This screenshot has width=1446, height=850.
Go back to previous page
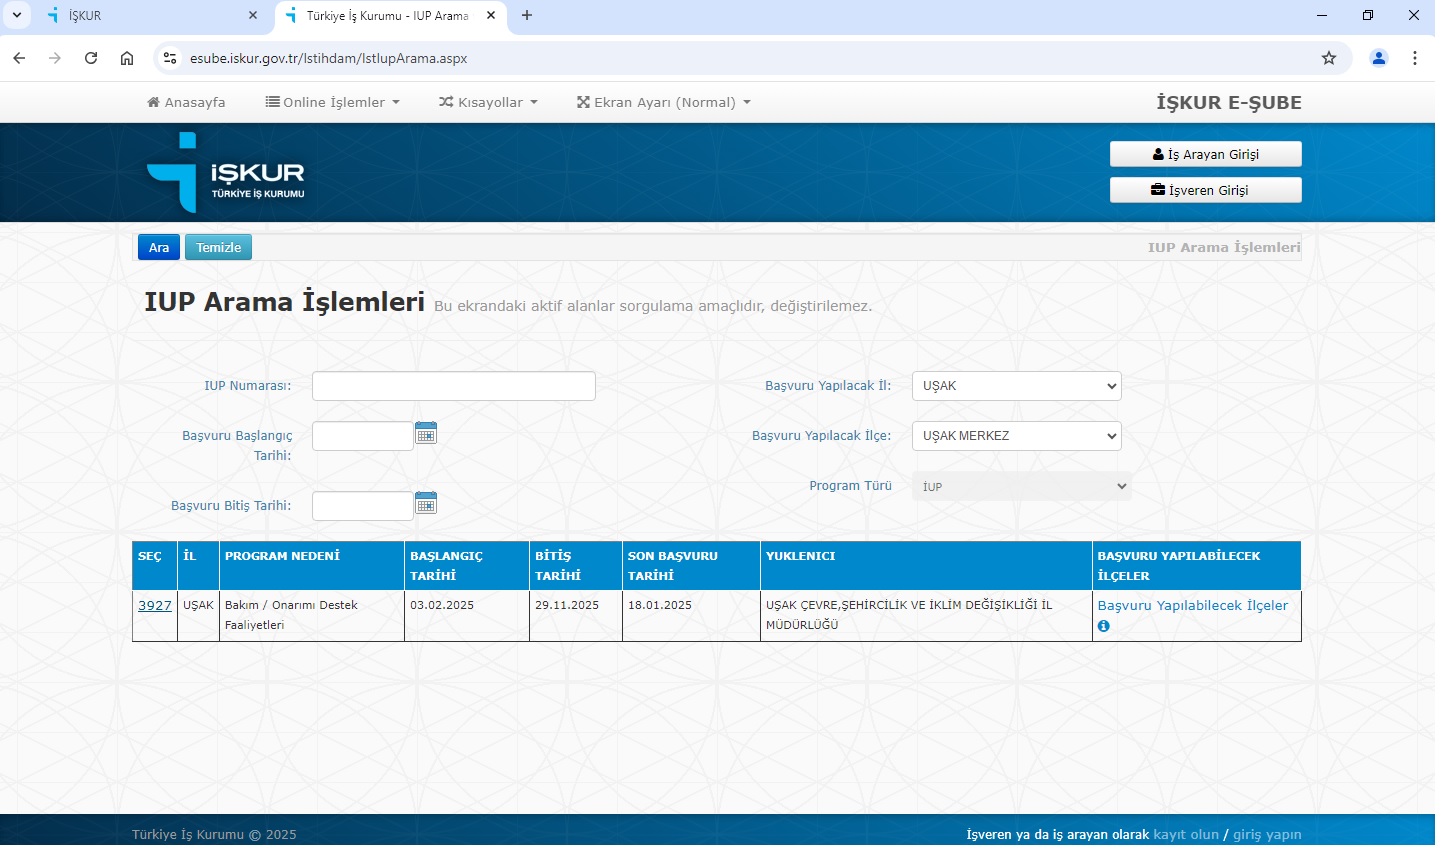[x=19, y=58]
